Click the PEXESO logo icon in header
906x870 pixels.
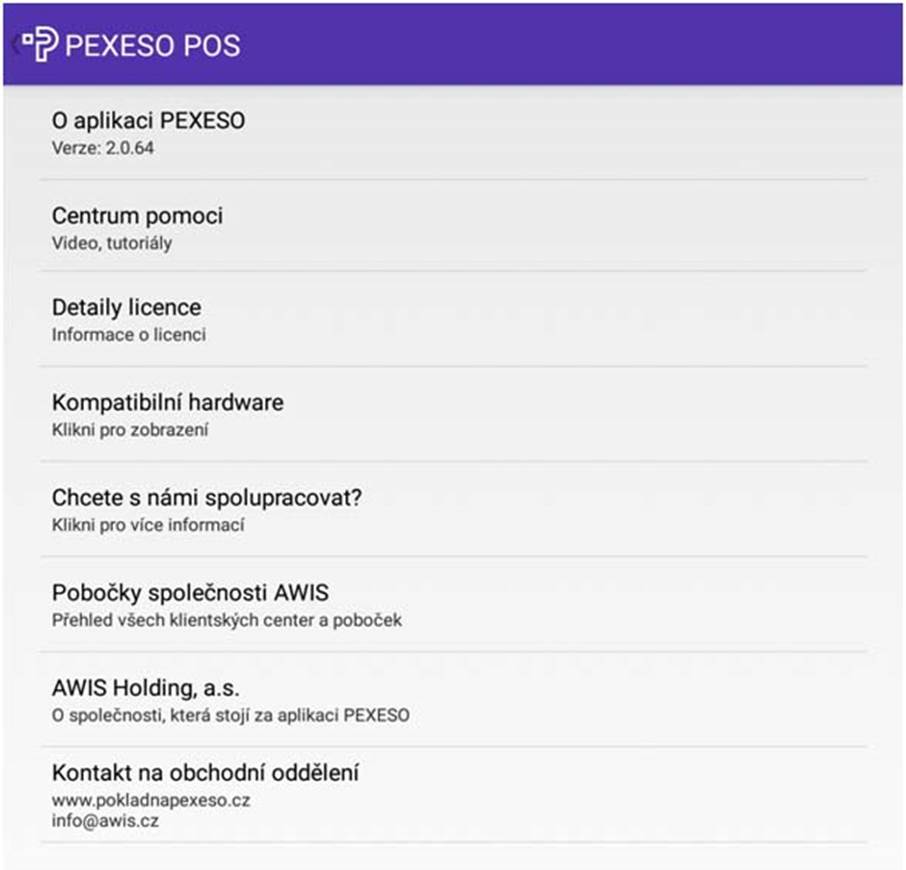click(40, 44)
